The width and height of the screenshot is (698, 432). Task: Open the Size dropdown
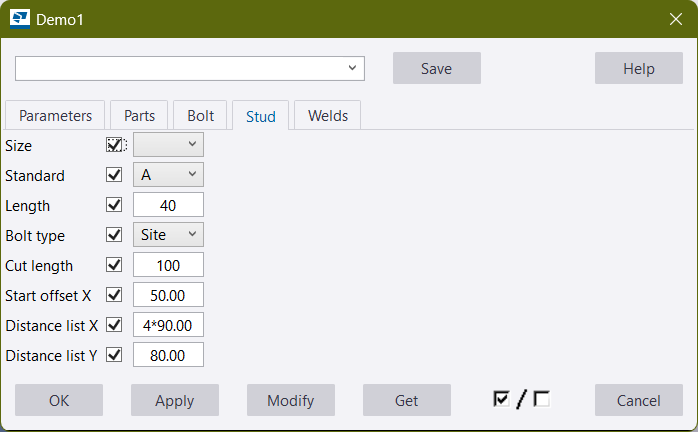[168, 144]
